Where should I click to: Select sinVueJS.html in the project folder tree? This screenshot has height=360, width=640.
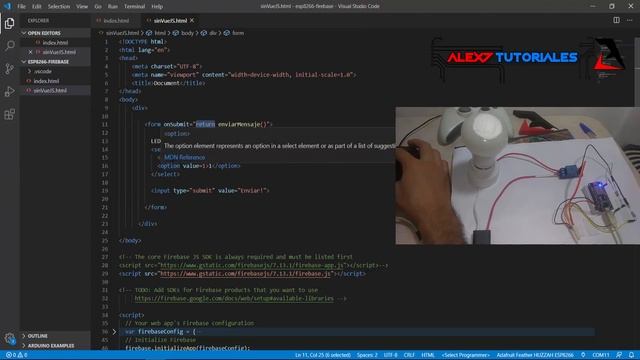(x=50, y=91)
